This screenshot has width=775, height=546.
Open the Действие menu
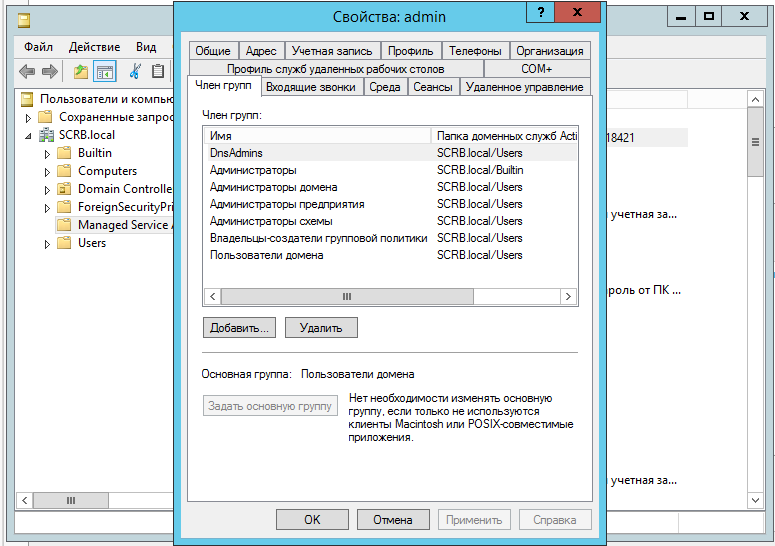(94, 47)
